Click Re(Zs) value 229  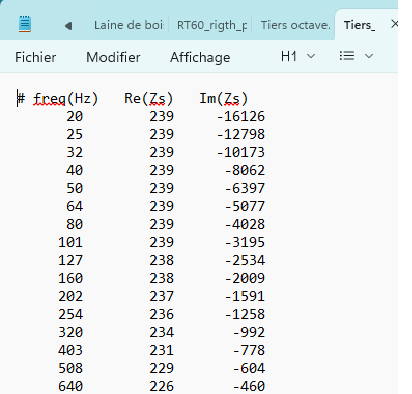click(x=161, y=368)
